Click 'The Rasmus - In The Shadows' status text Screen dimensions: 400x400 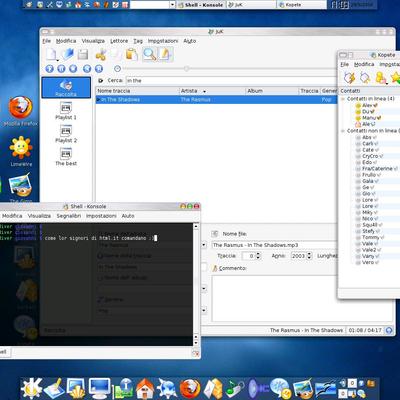(x=306, y=330)
